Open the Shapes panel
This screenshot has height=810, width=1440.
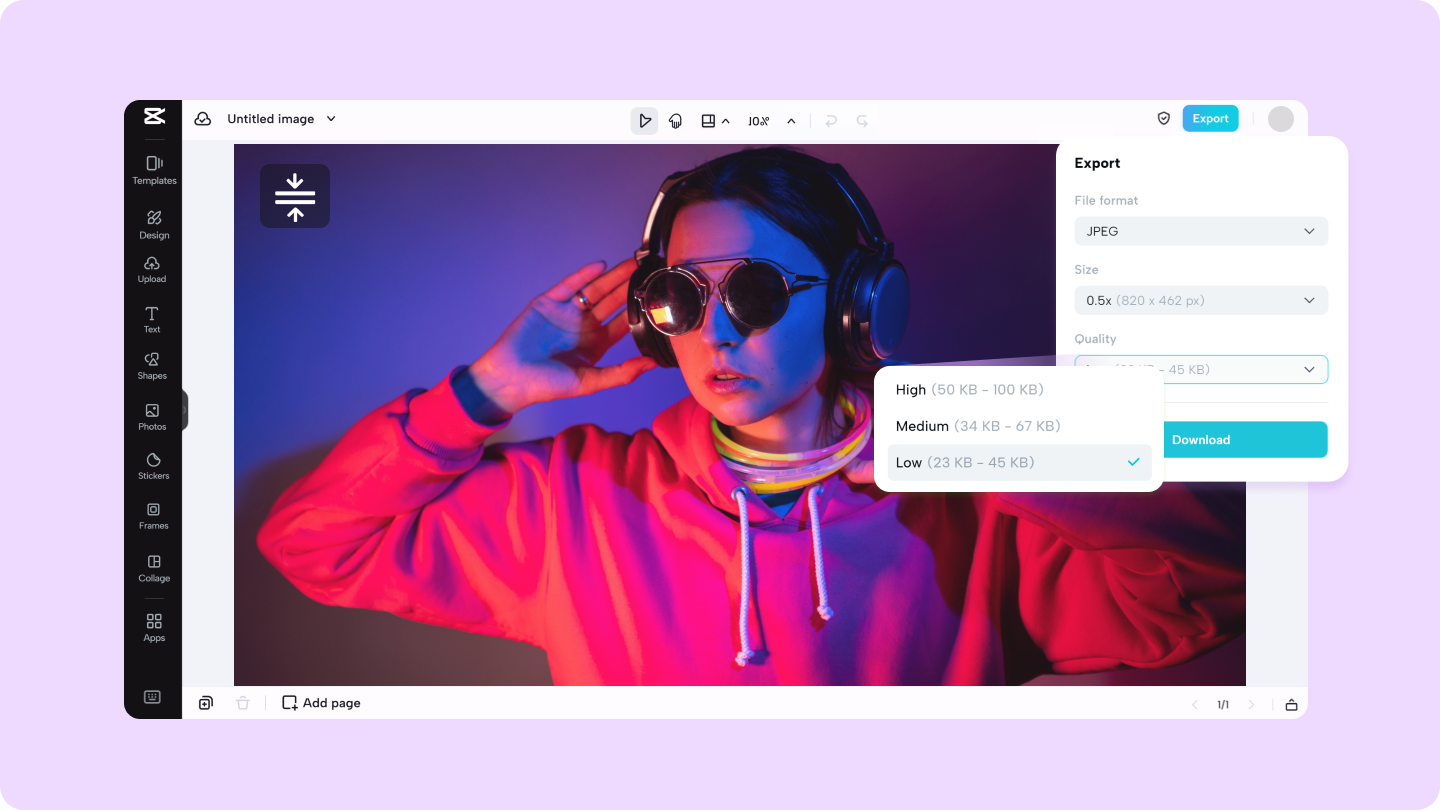tap(152, 366)
